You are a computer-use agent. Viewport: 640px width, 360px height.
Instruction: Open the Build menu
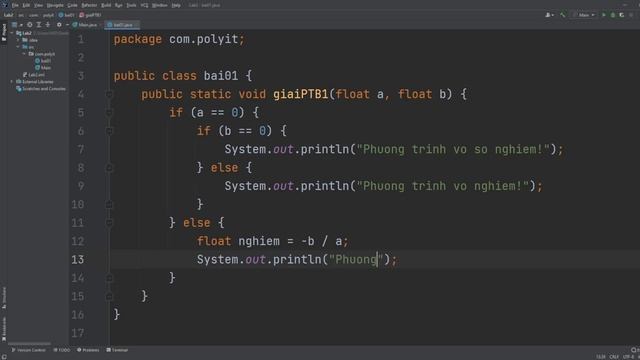(106, 5)
